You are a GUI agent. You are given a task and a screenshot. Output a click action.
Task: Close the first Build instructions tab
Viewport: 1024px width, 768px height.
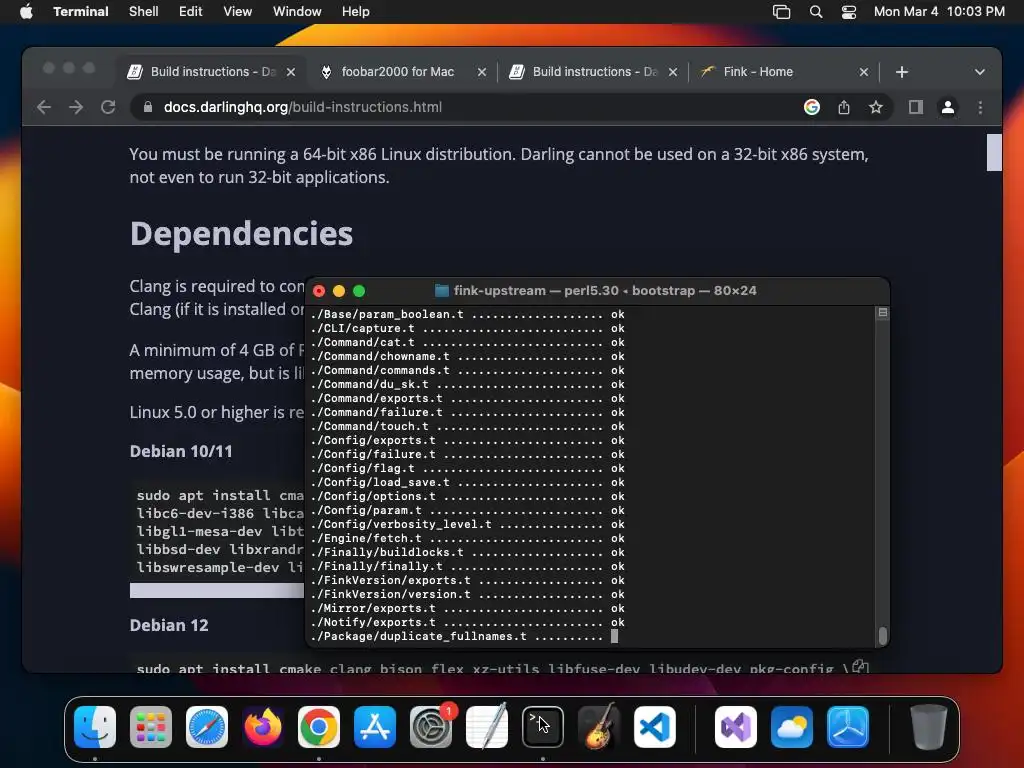pyautogui.click(x=291, y=72)
